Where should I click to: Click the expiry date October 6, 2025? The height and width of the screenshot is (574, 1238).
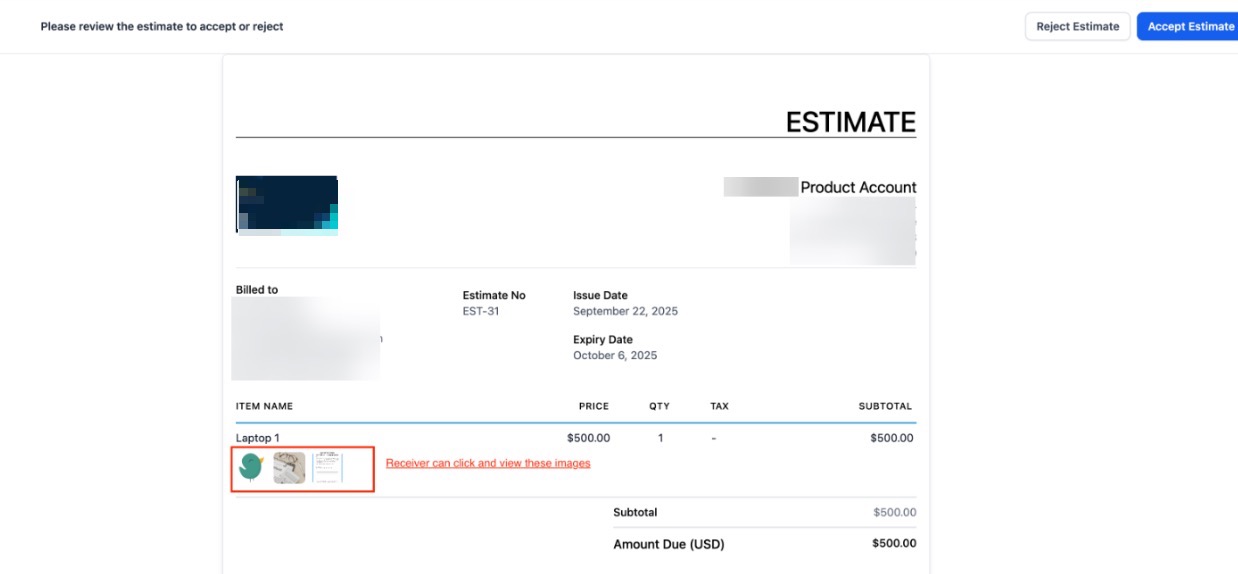click(615, 355)
